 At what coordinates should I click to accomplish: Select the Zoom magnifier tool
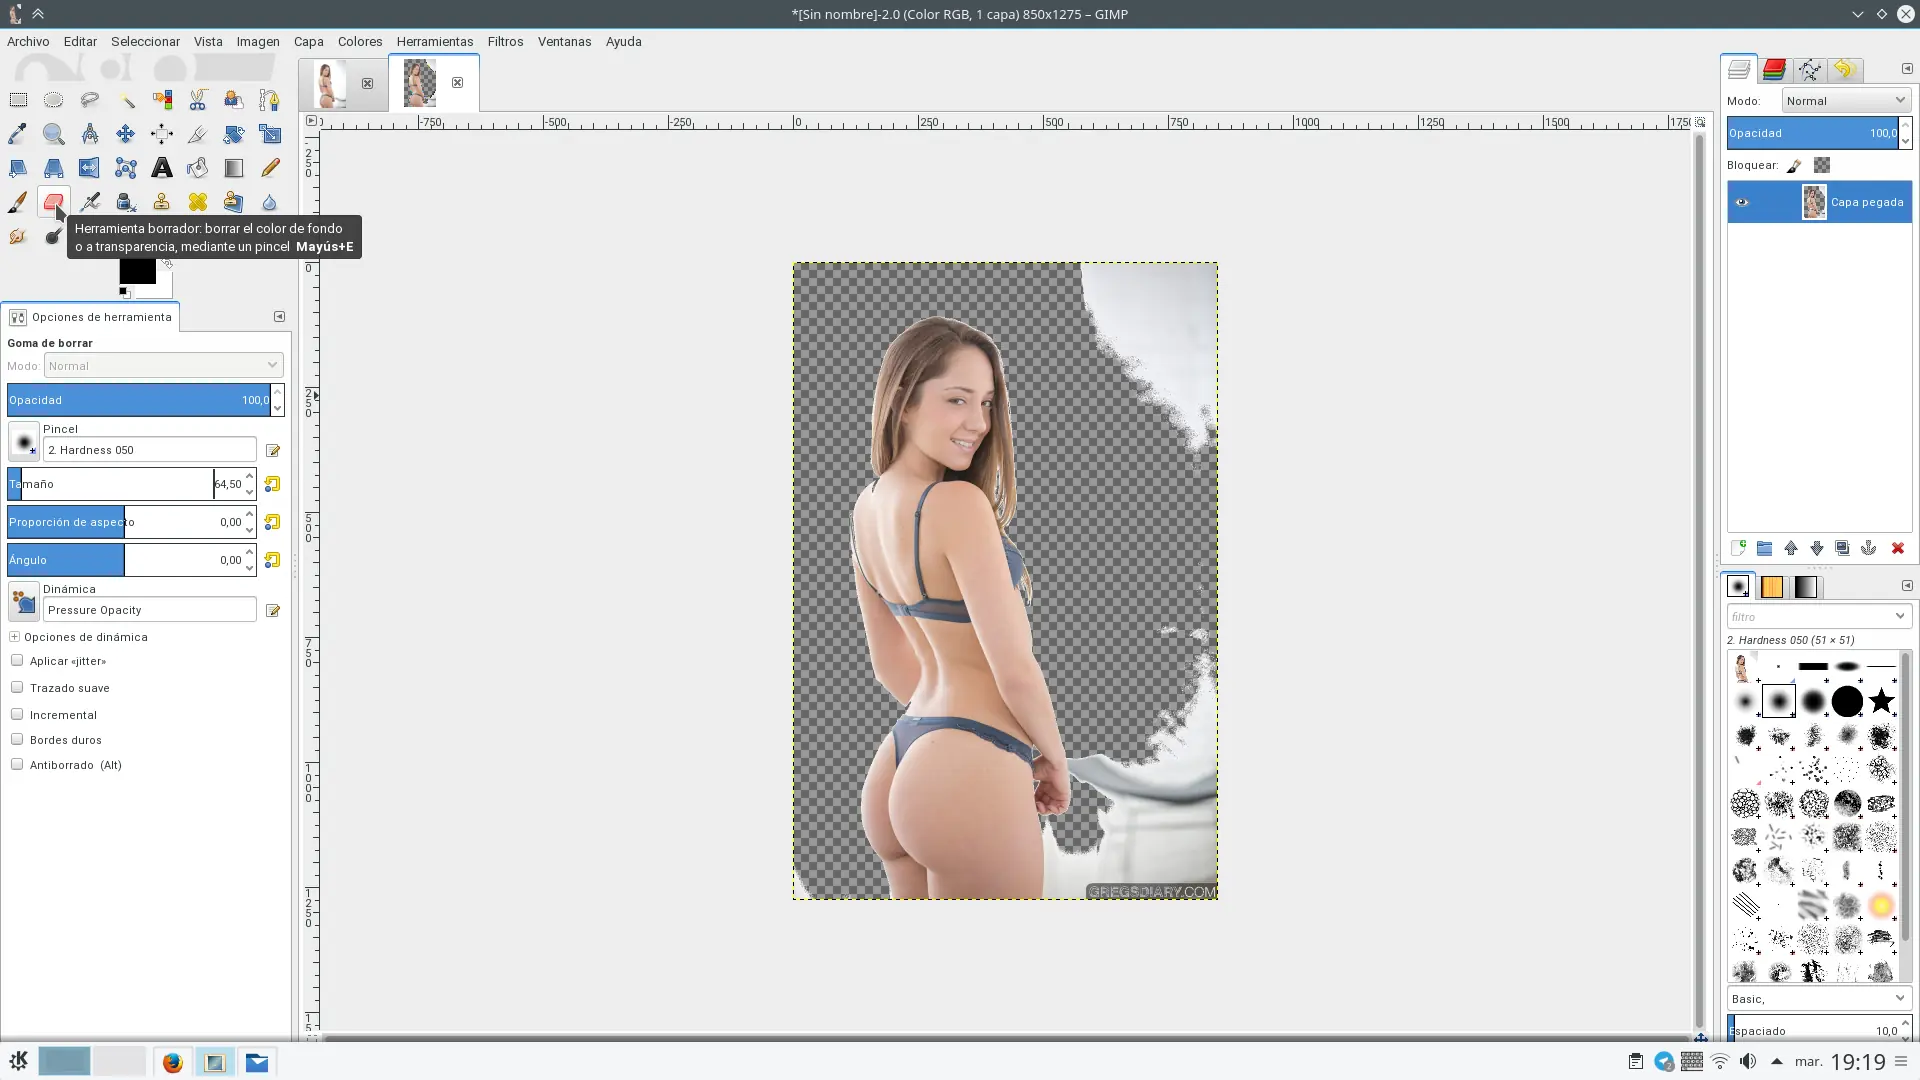point(54,134)
